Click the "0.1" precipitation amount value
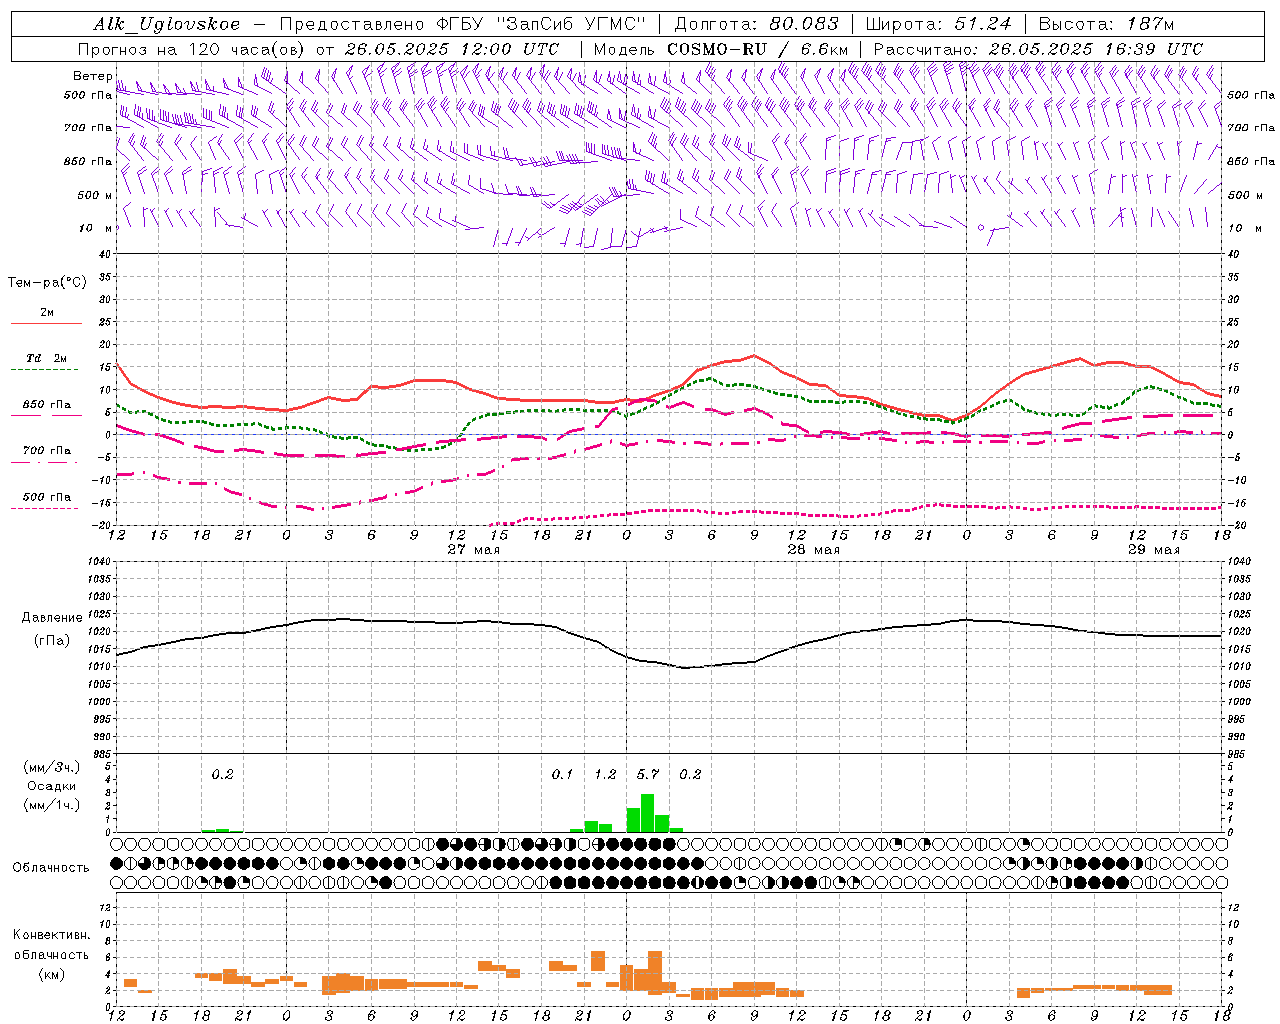 pyautogui.click(x=562, y=775)
